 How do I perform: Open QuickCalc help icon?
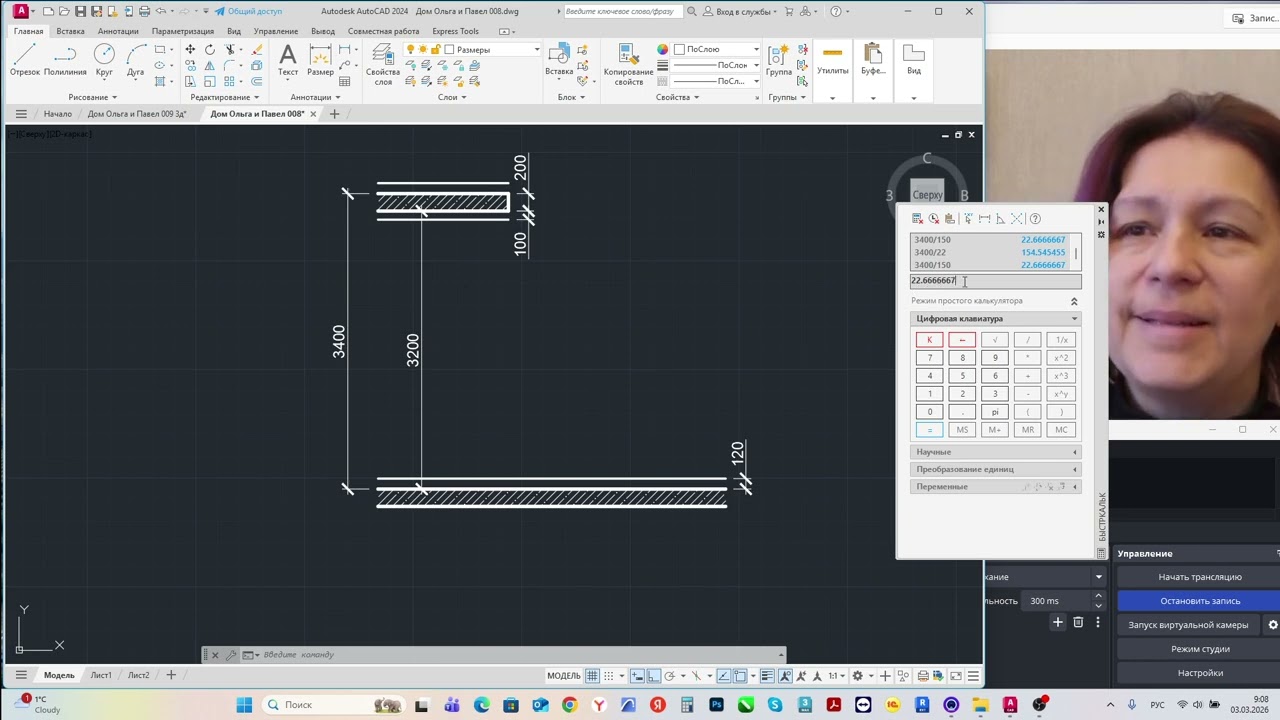point(1035,219)
